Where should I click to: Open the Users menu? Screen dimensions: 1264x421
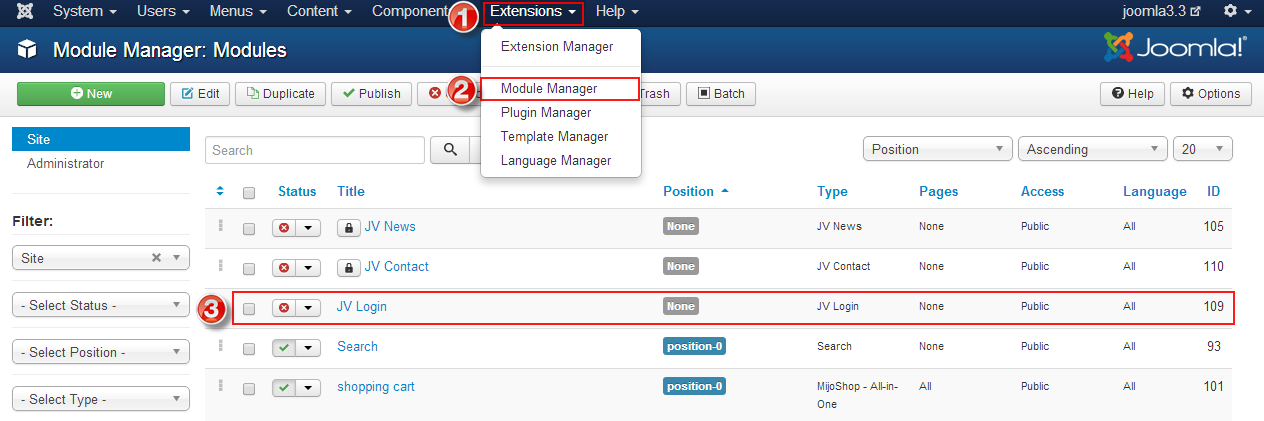[163, 11]
